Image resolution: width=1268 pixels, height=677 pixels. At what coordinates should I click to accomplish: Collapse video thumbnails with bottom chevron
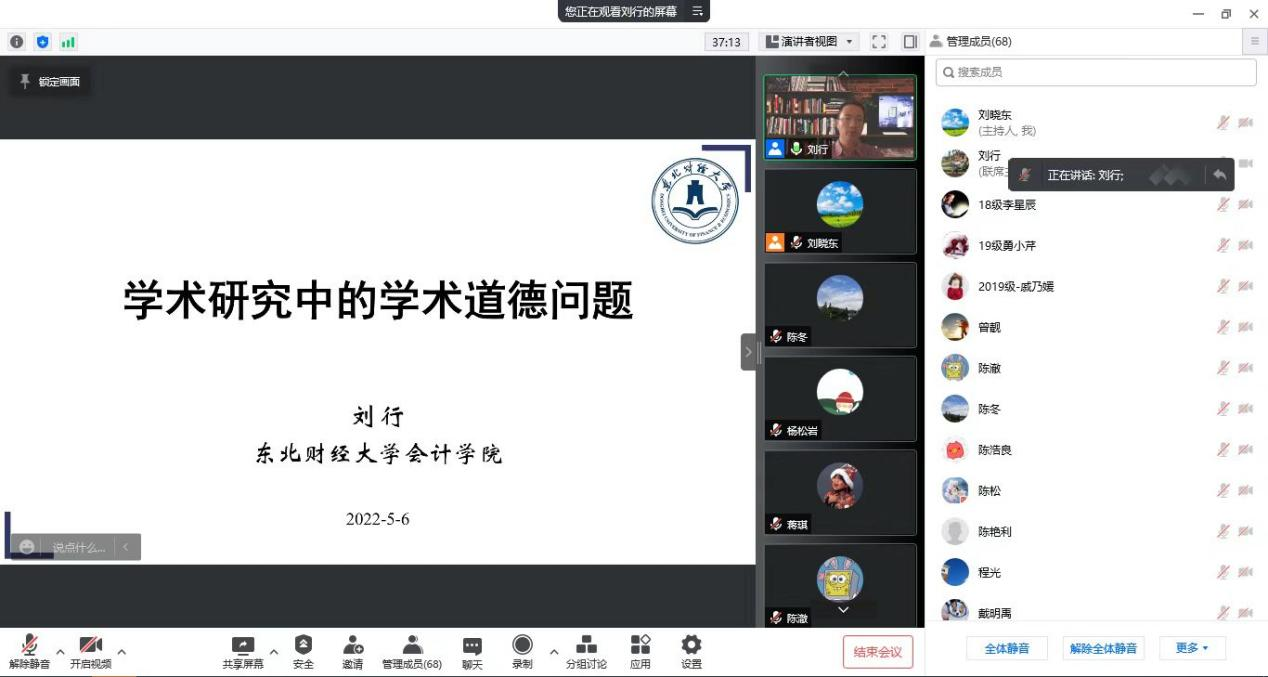843,610
